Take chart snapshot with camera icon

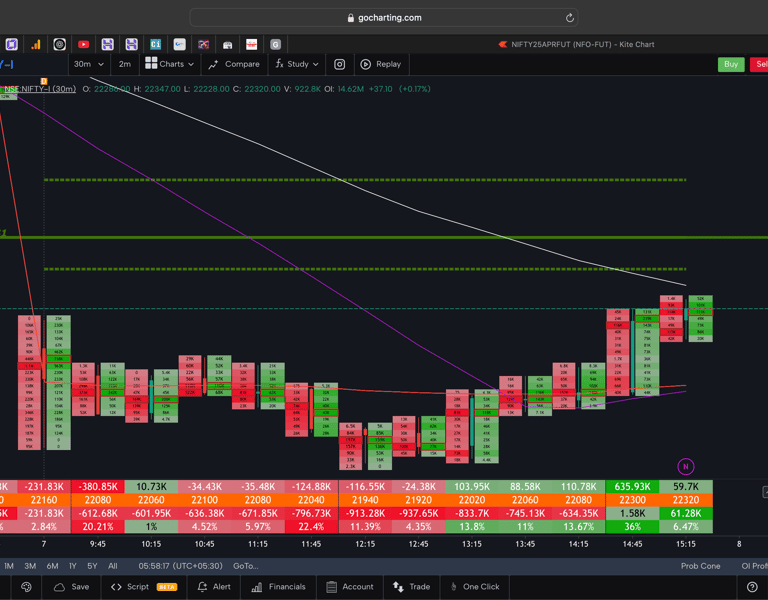tap(339, 64)
